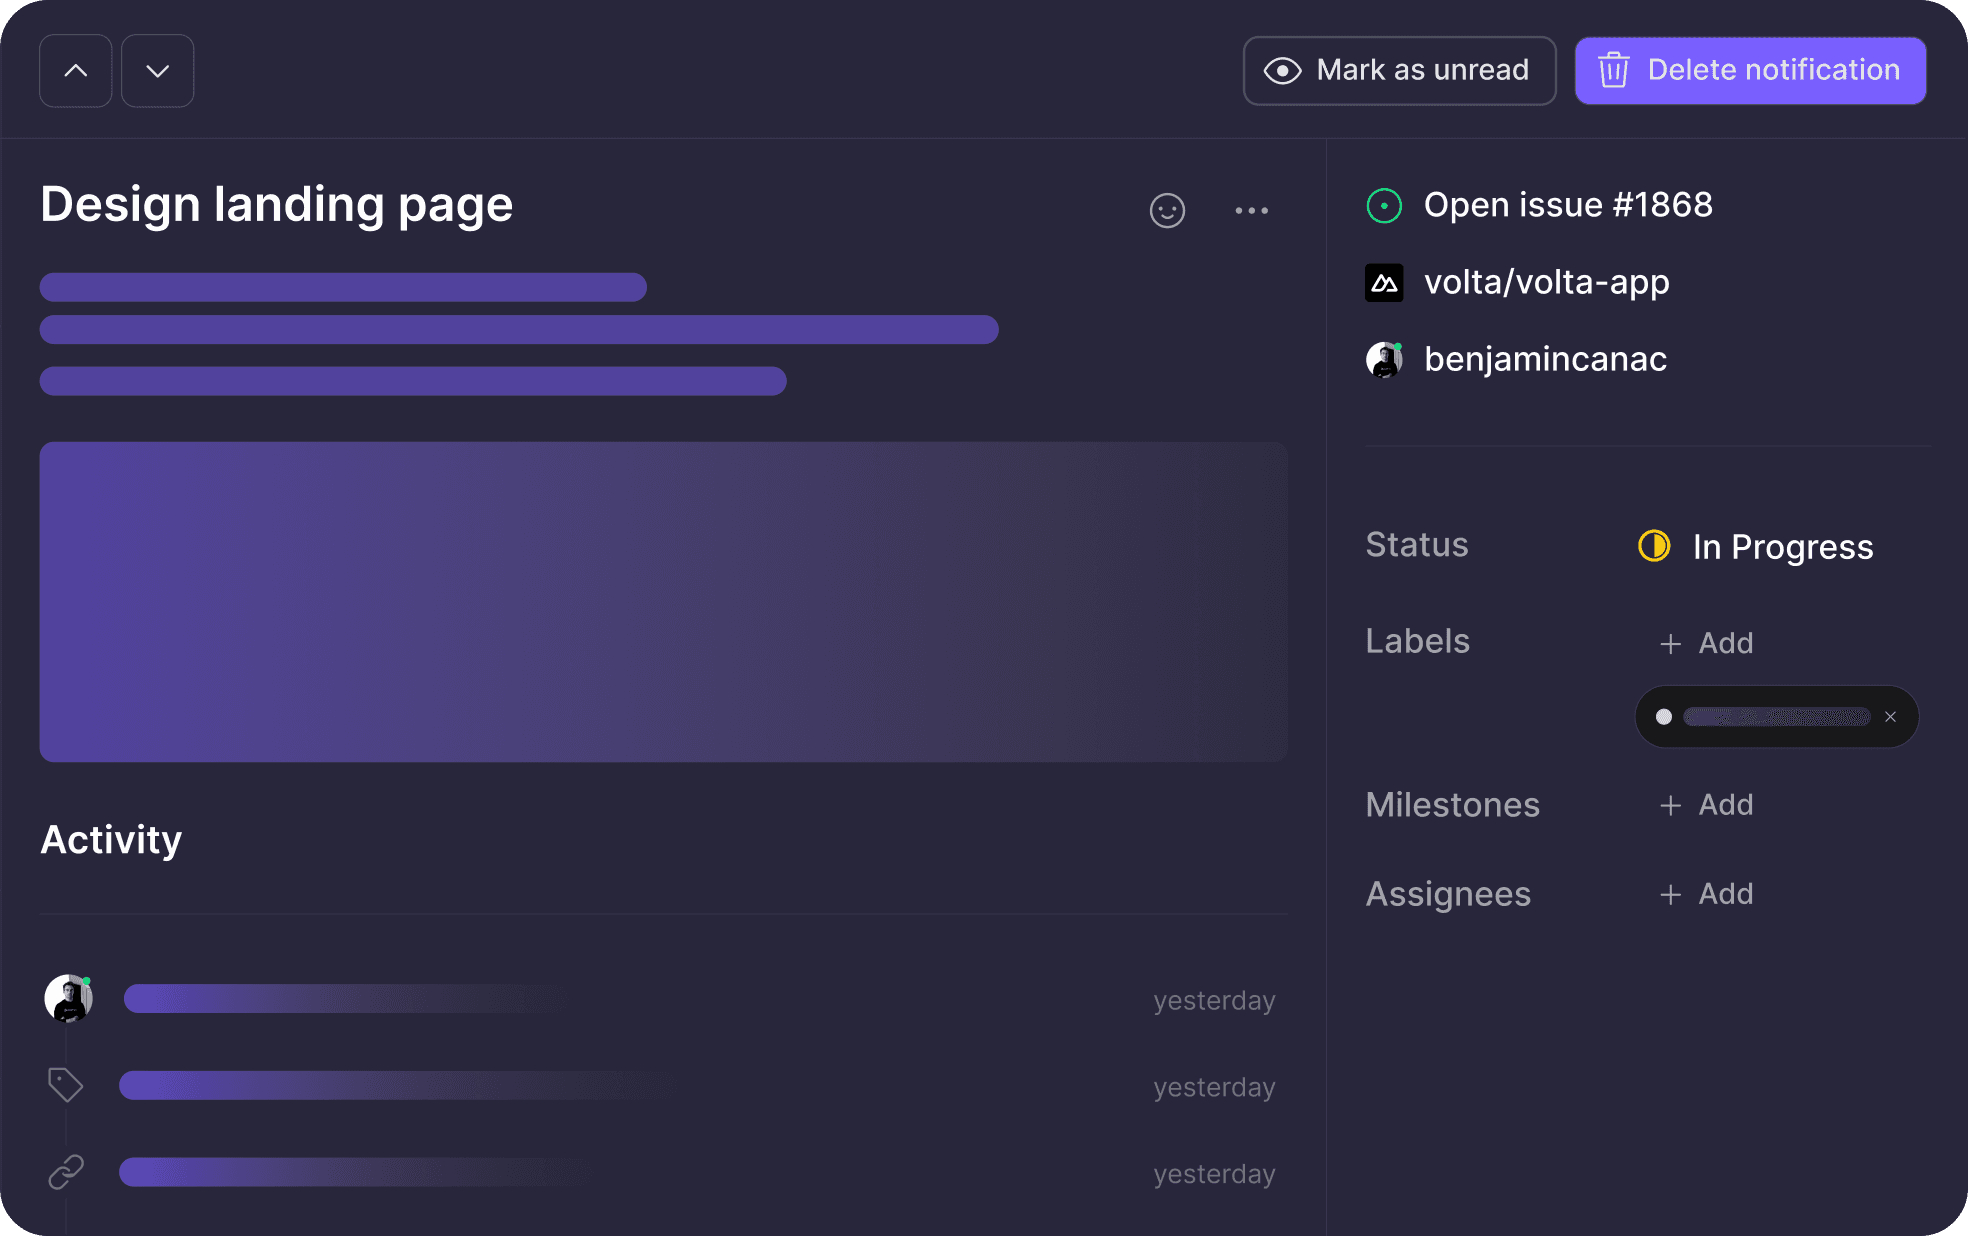Toggle Mark as unread

[1399, 70]
